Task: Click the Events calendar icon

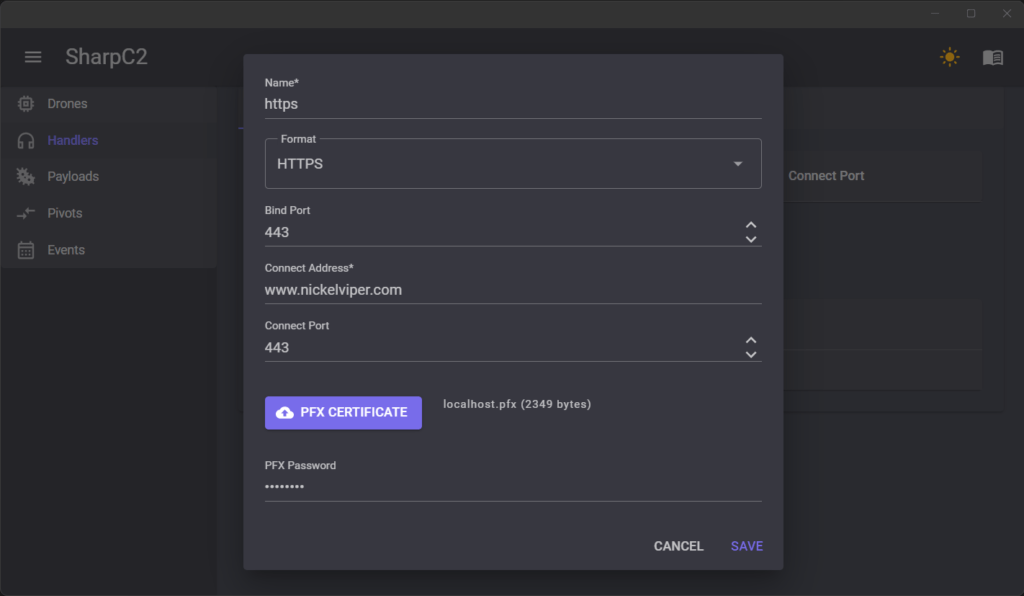Action: point(26,250)
